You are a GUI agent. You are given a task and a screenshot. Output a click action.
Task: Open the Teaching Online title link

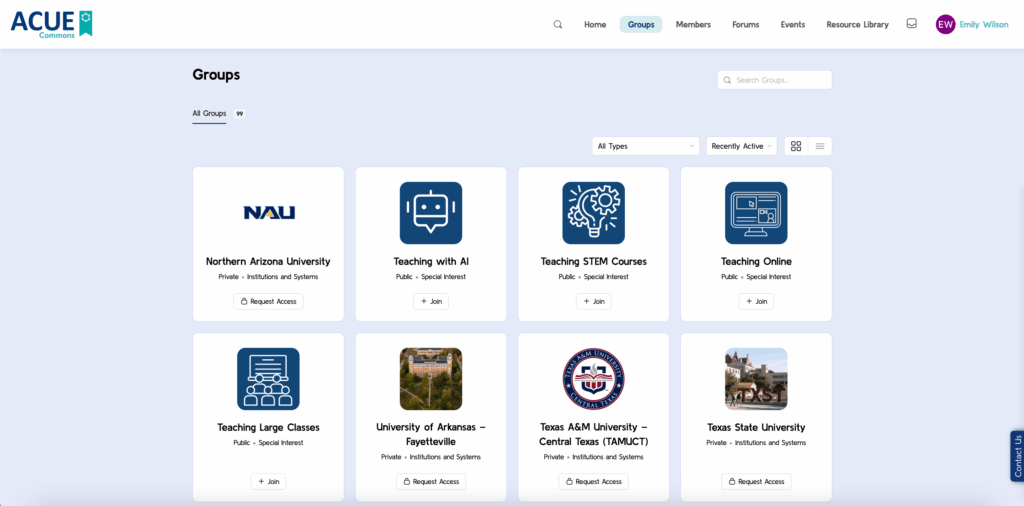click(x=756, y=261)
